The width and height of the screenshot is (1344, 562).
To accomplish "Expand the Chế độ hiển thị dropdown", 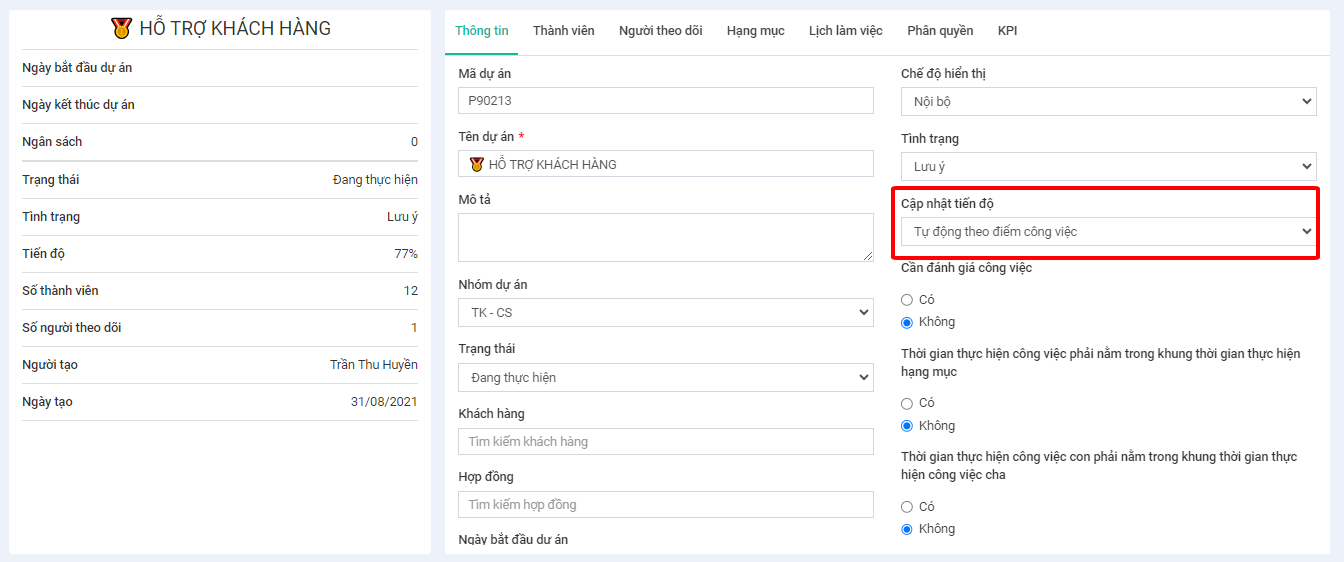I will 1108,102.
